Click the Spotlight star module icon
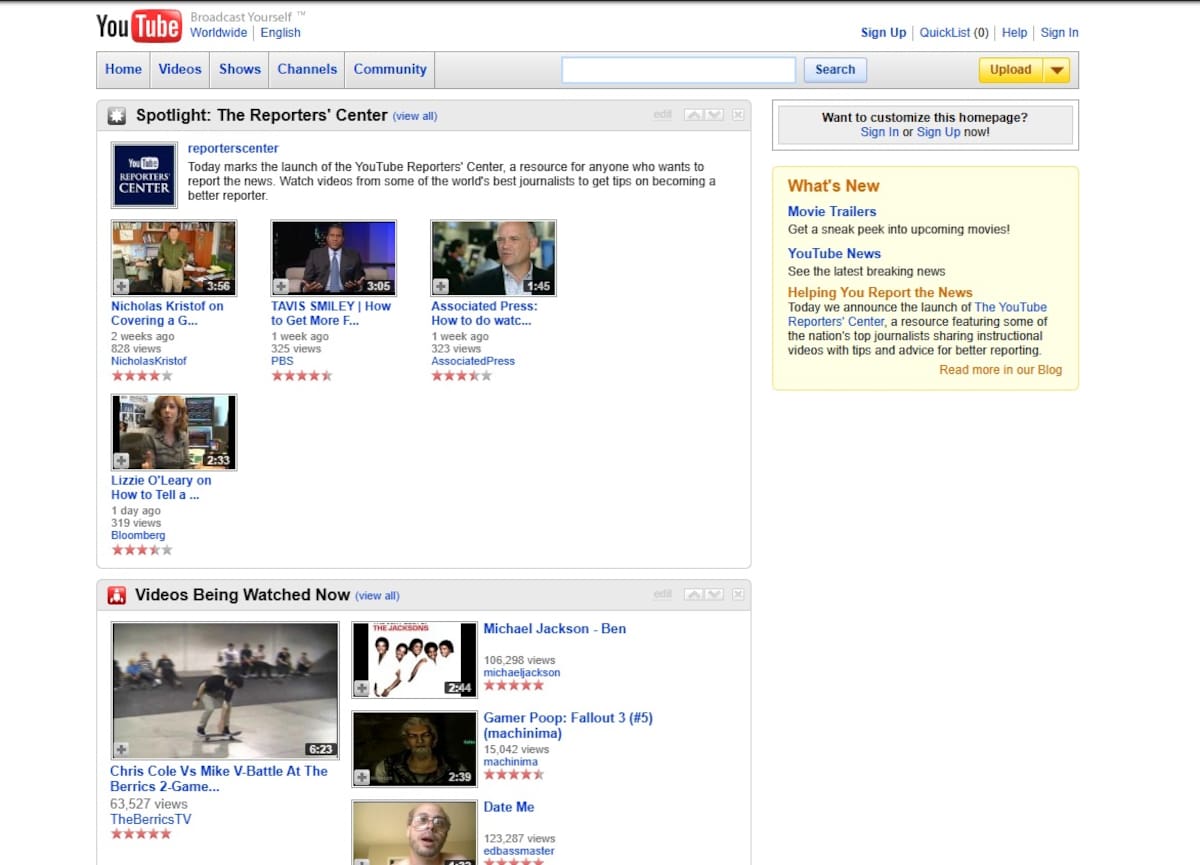The height and width of the screenshot is (865, 1200). (x=117, y=116)
